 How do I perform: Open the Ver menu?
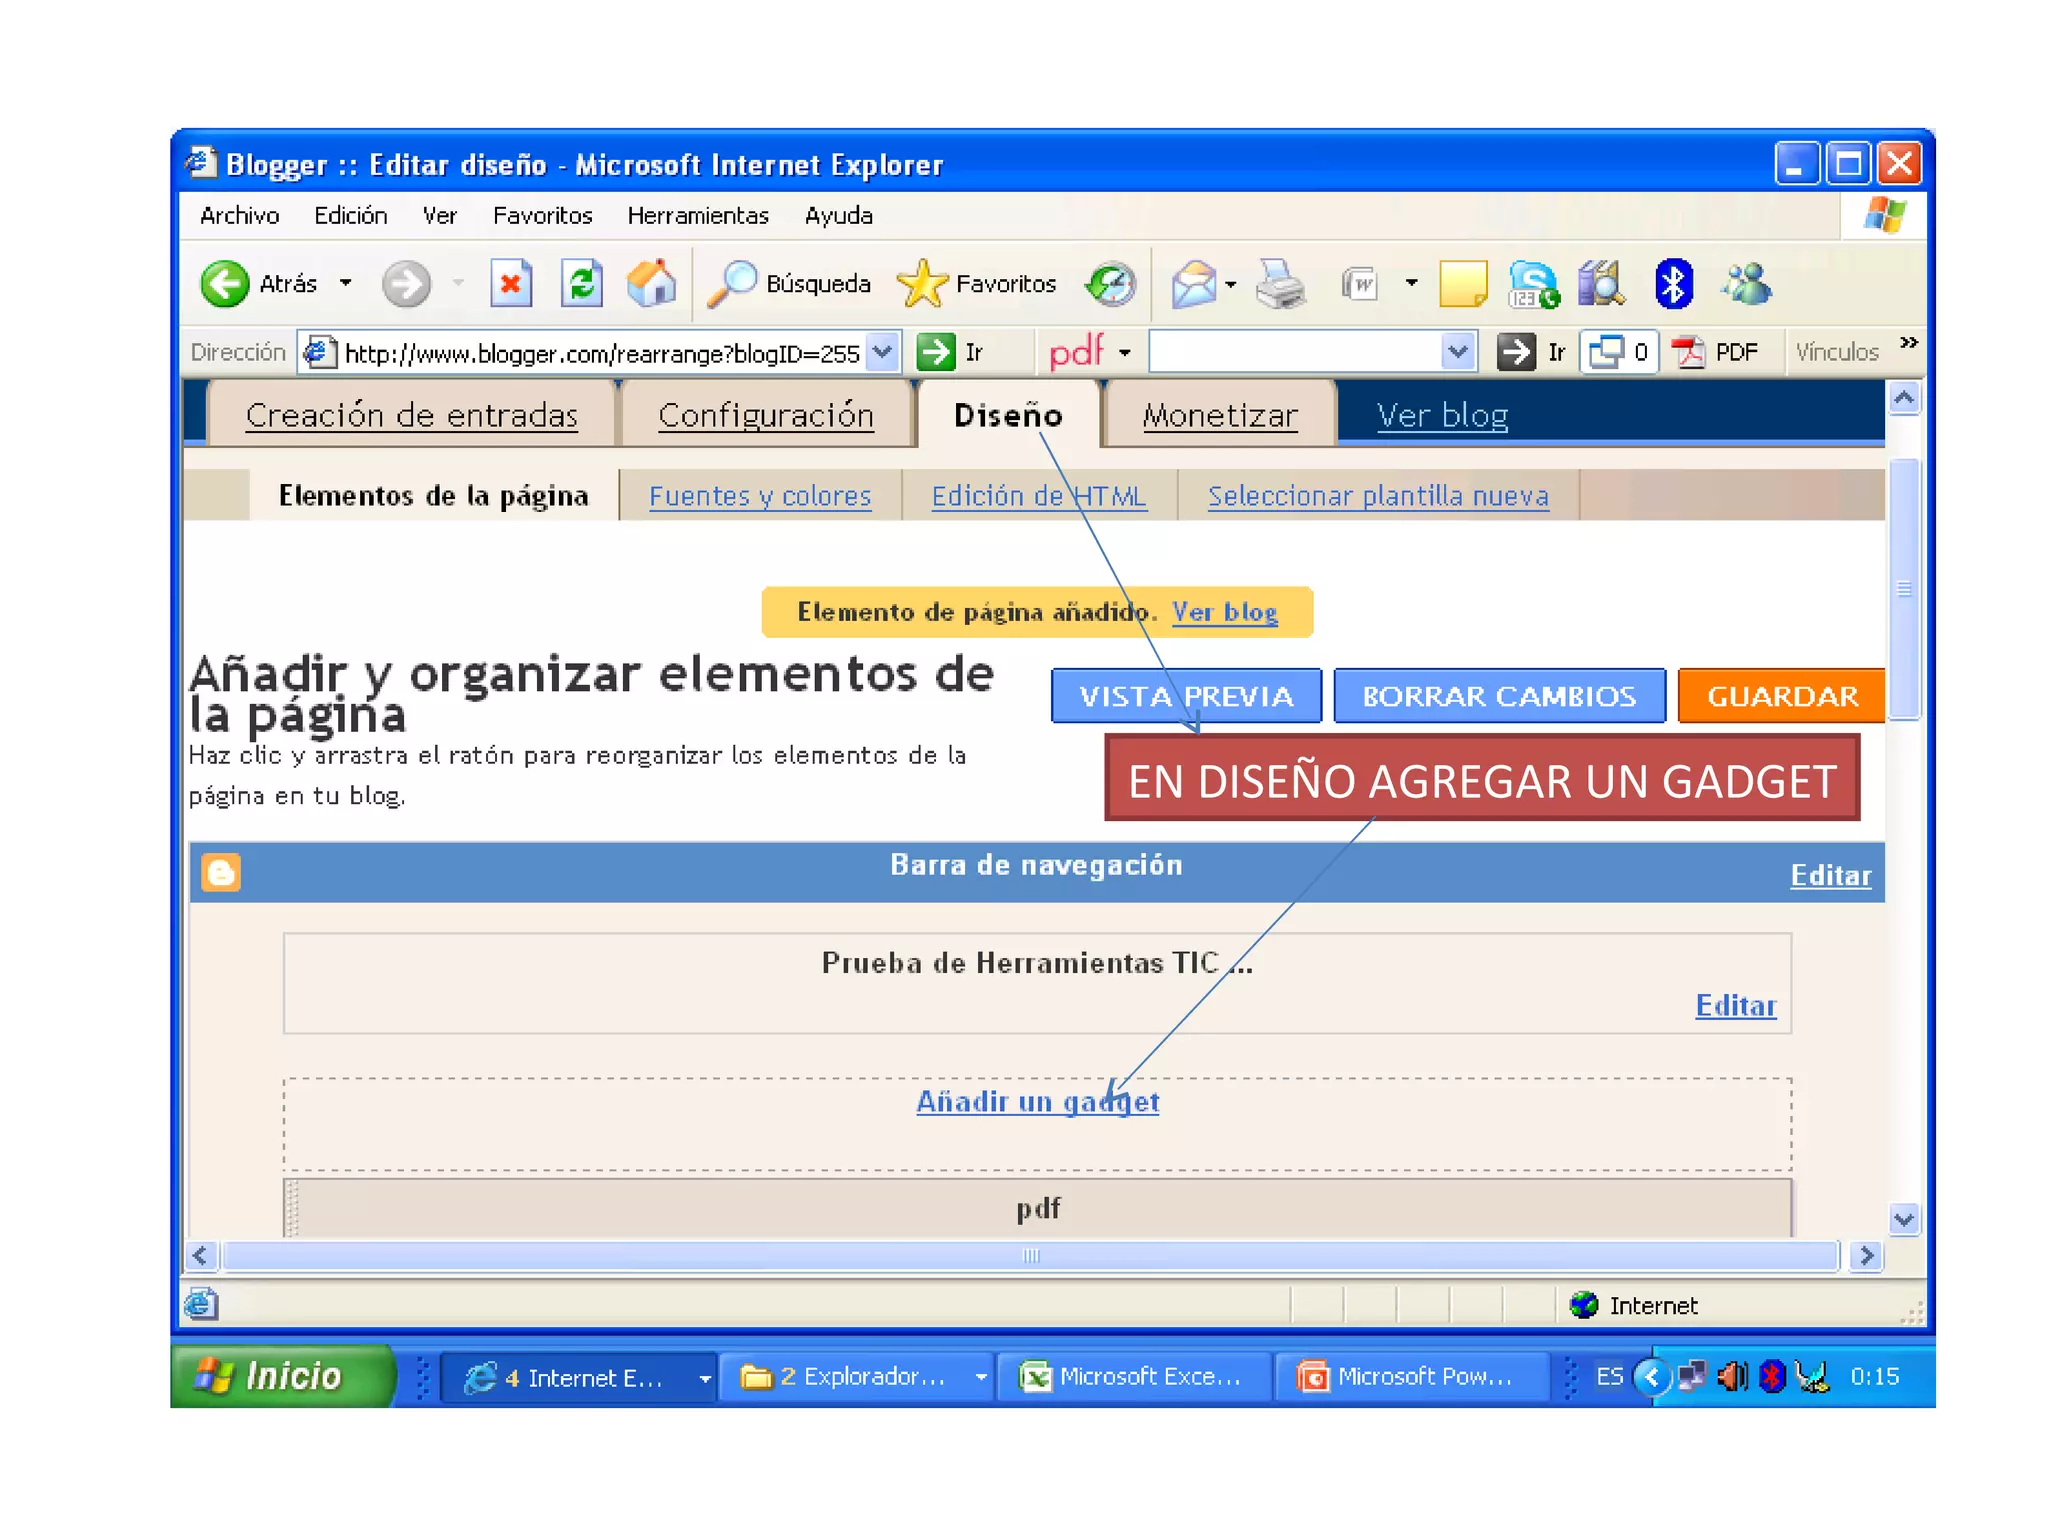point(440,216)
